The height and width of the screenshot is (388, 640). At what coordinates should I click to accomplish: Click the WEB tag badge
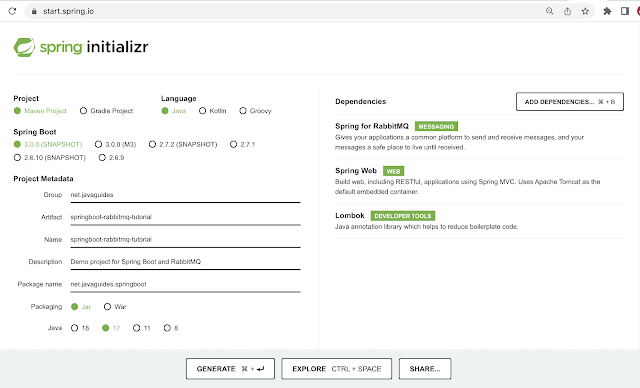[393, 171]
